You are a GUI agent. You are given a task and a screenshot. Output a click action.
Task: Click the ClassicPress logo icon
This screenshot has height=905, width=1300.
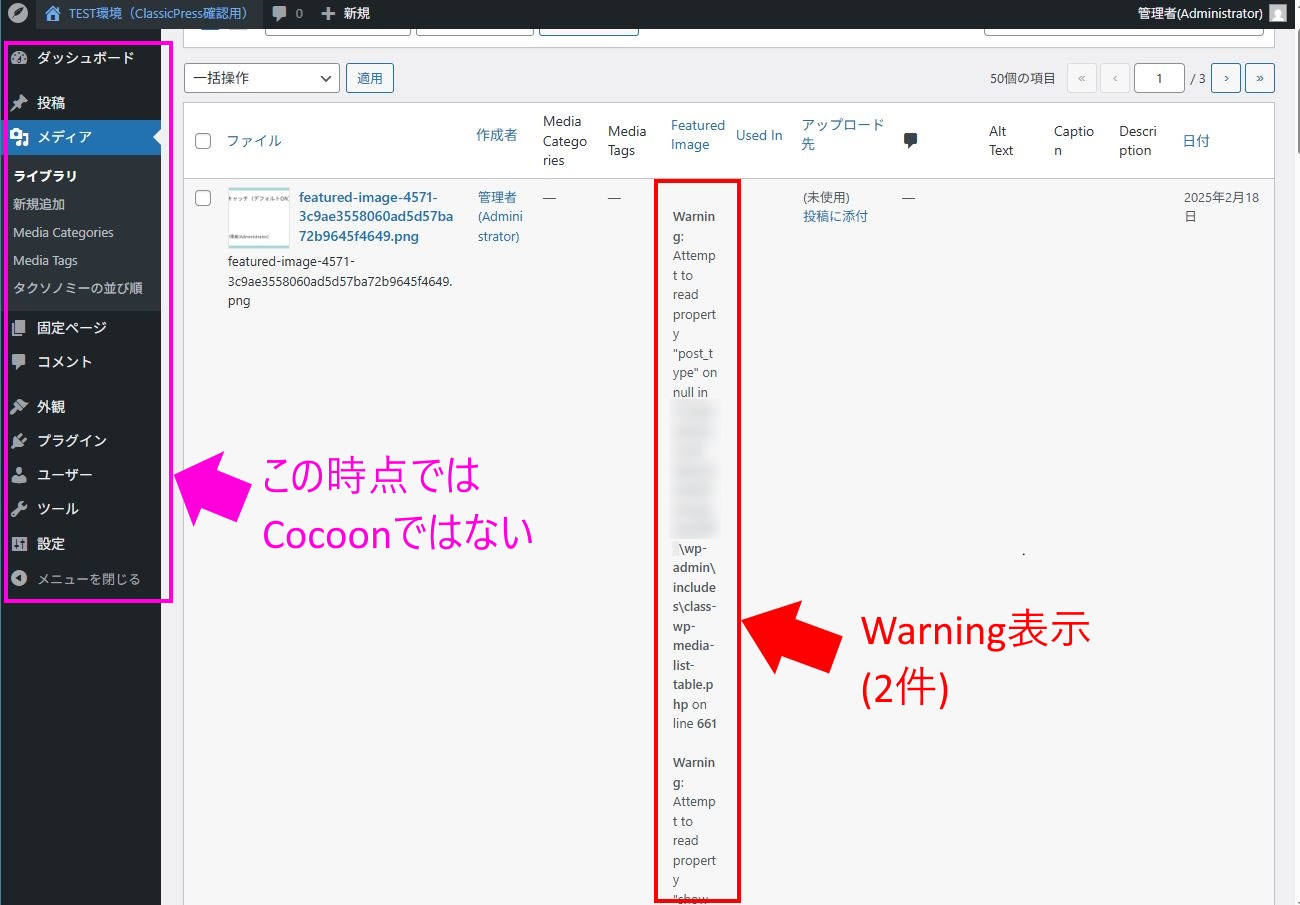(17, 14)
